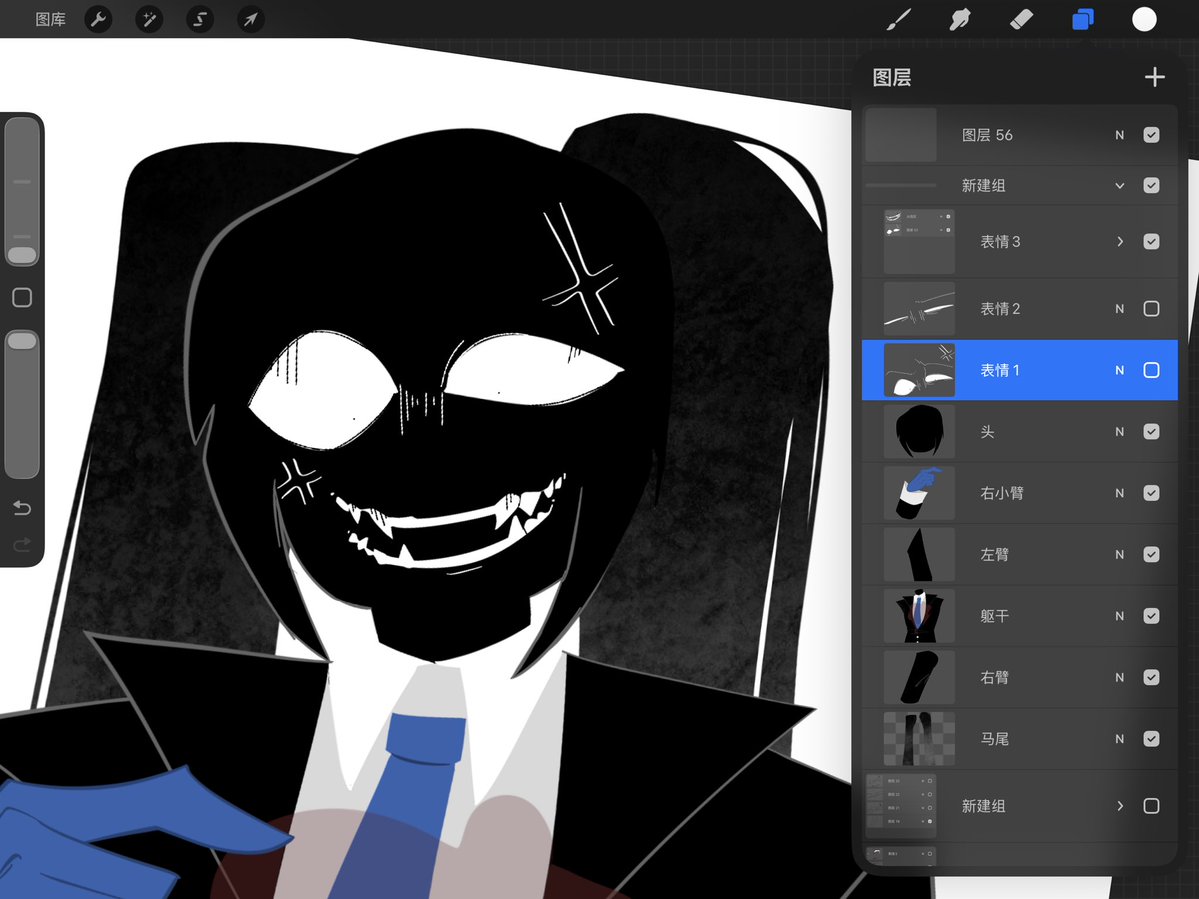Undo the last action
Screen dimensions: 1199x899
(x=22, y=508)
